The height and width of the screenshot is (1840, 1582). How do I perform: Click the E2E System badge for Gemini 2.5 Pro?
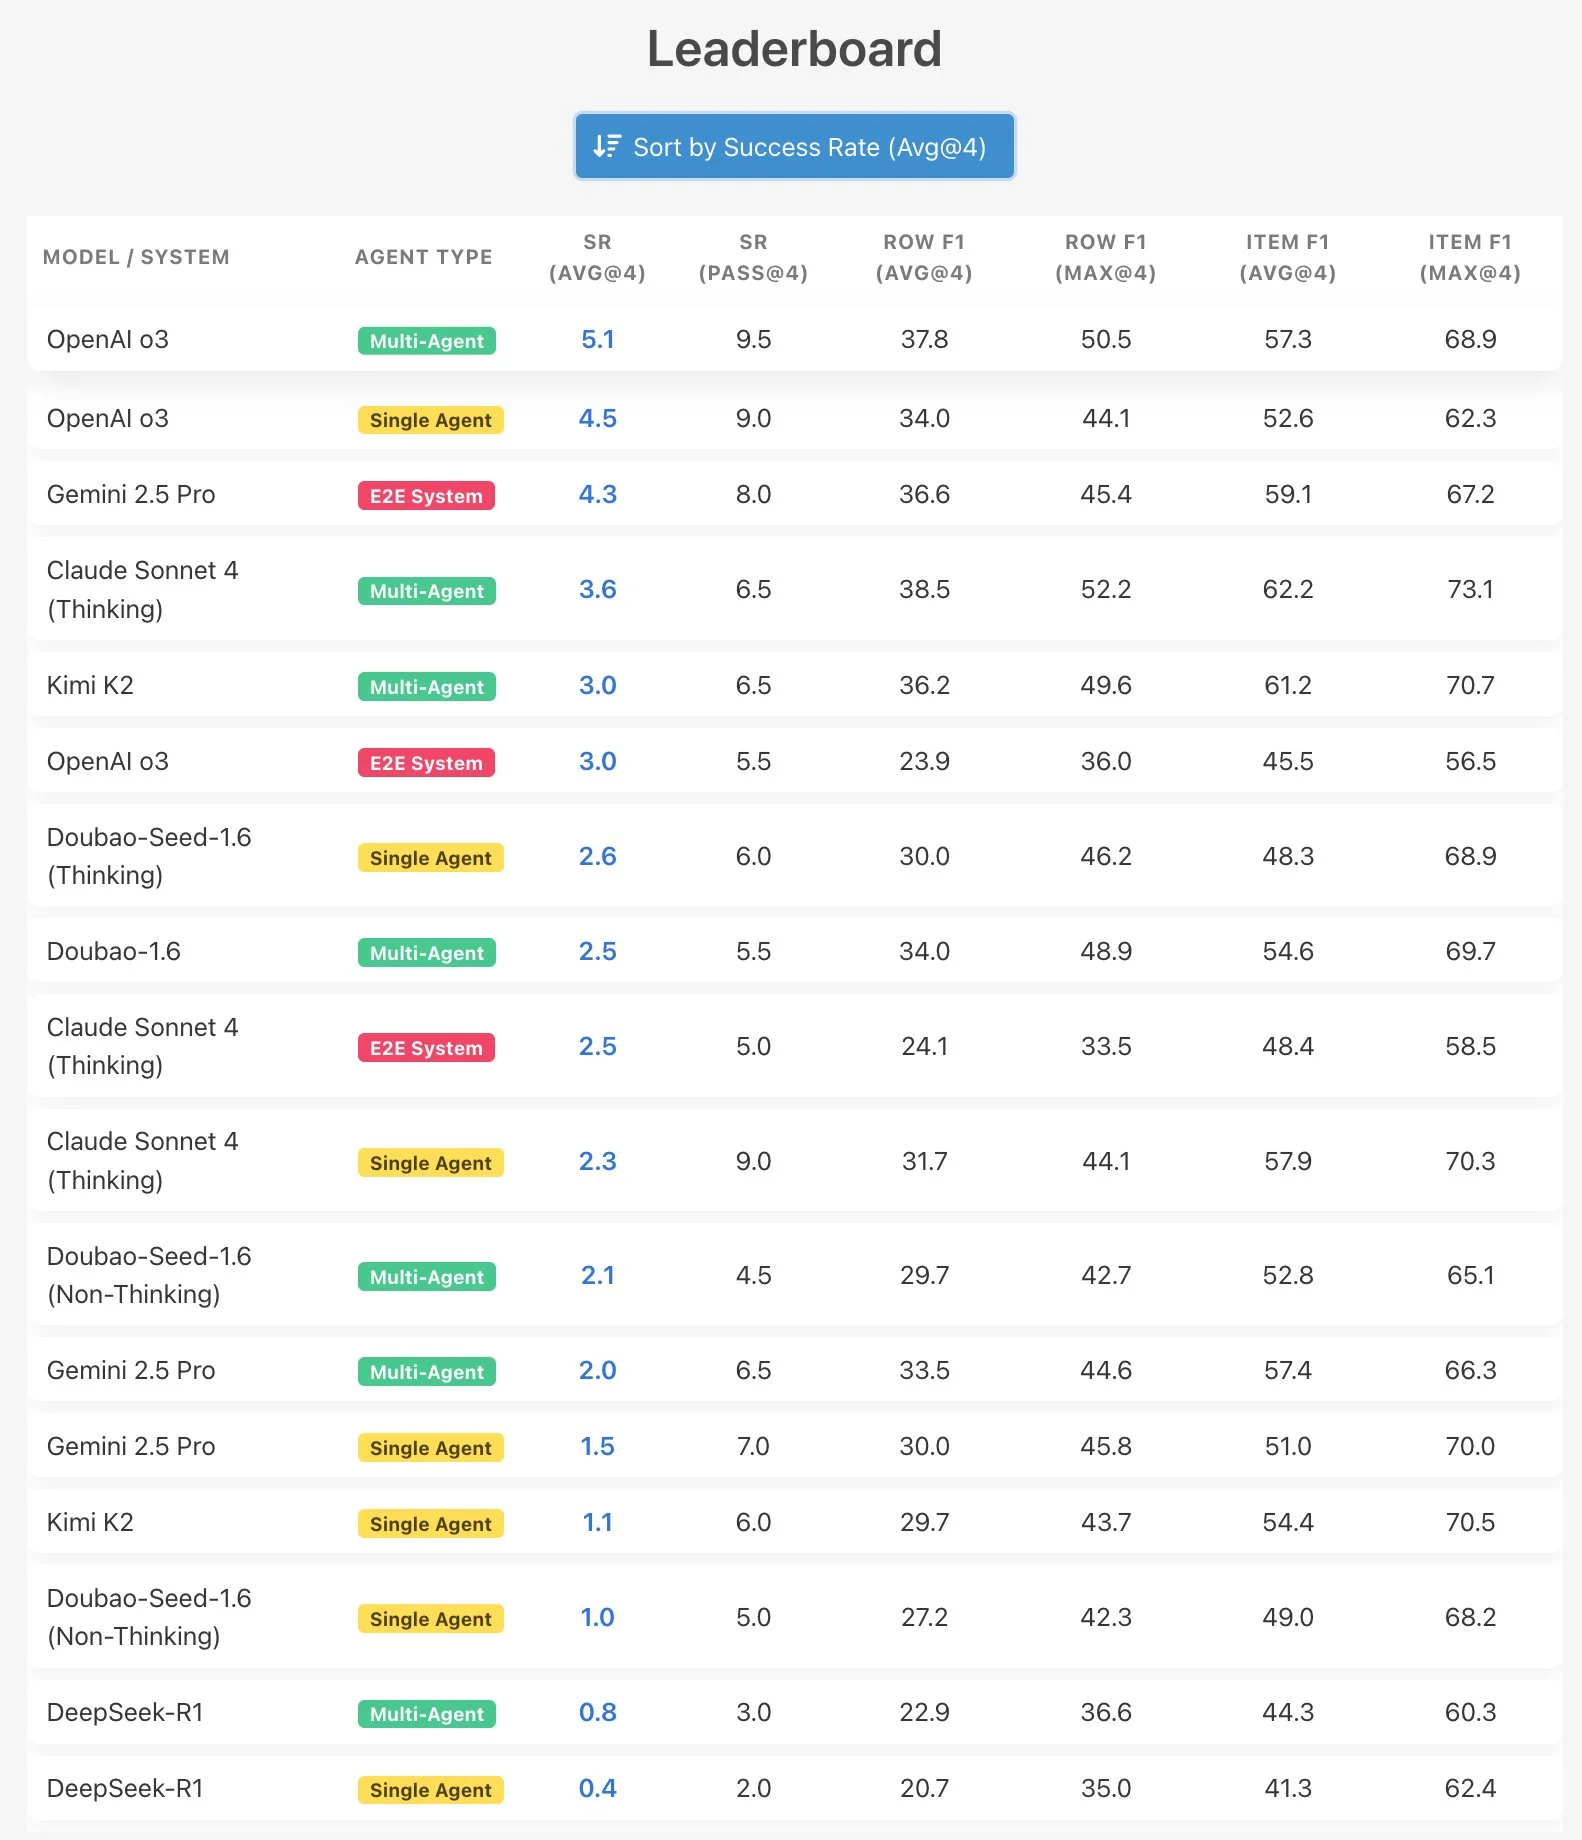tap(426, 496)
